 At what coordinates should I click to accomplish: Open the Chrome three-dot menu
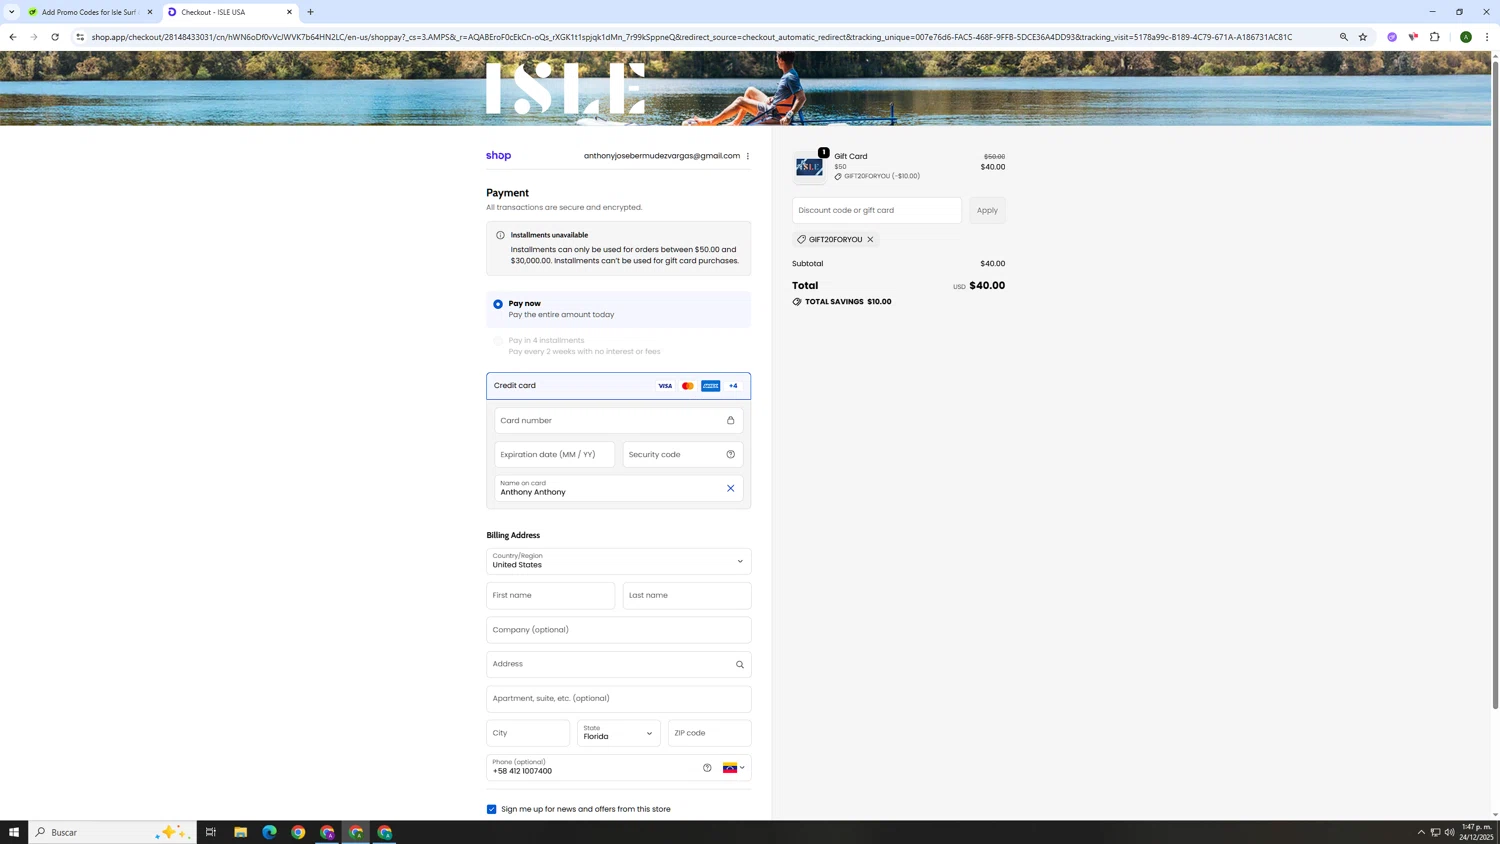coord(1487,37)
